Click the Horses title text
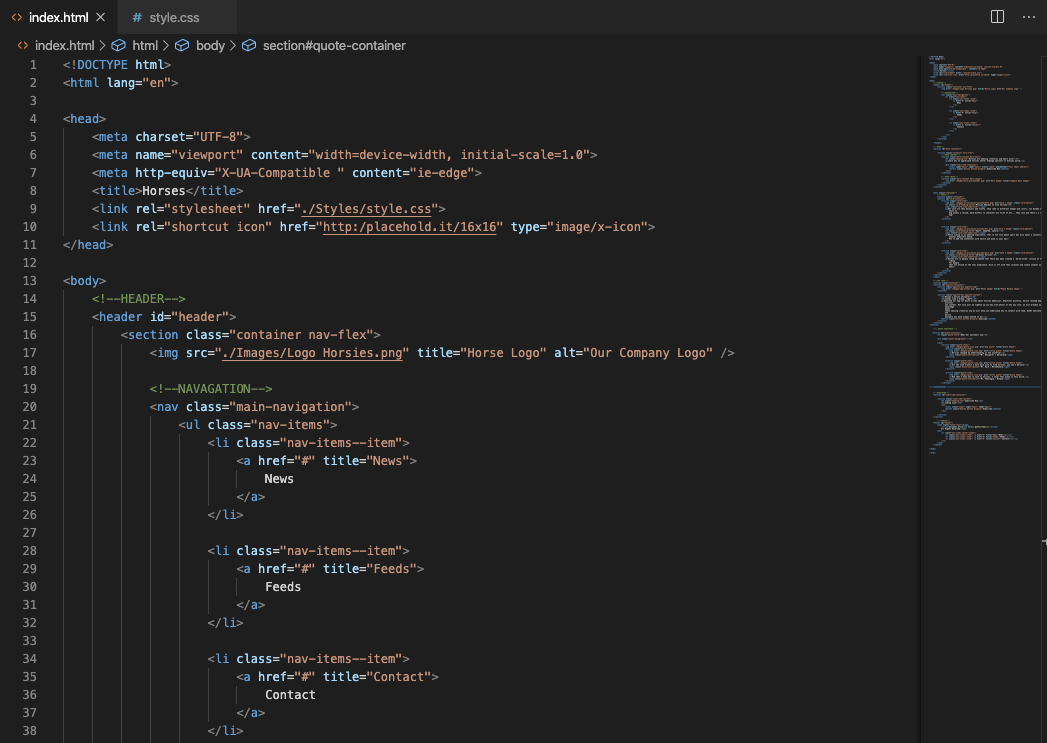Viewport: 1047px width, 743px height. pos(164,191)
